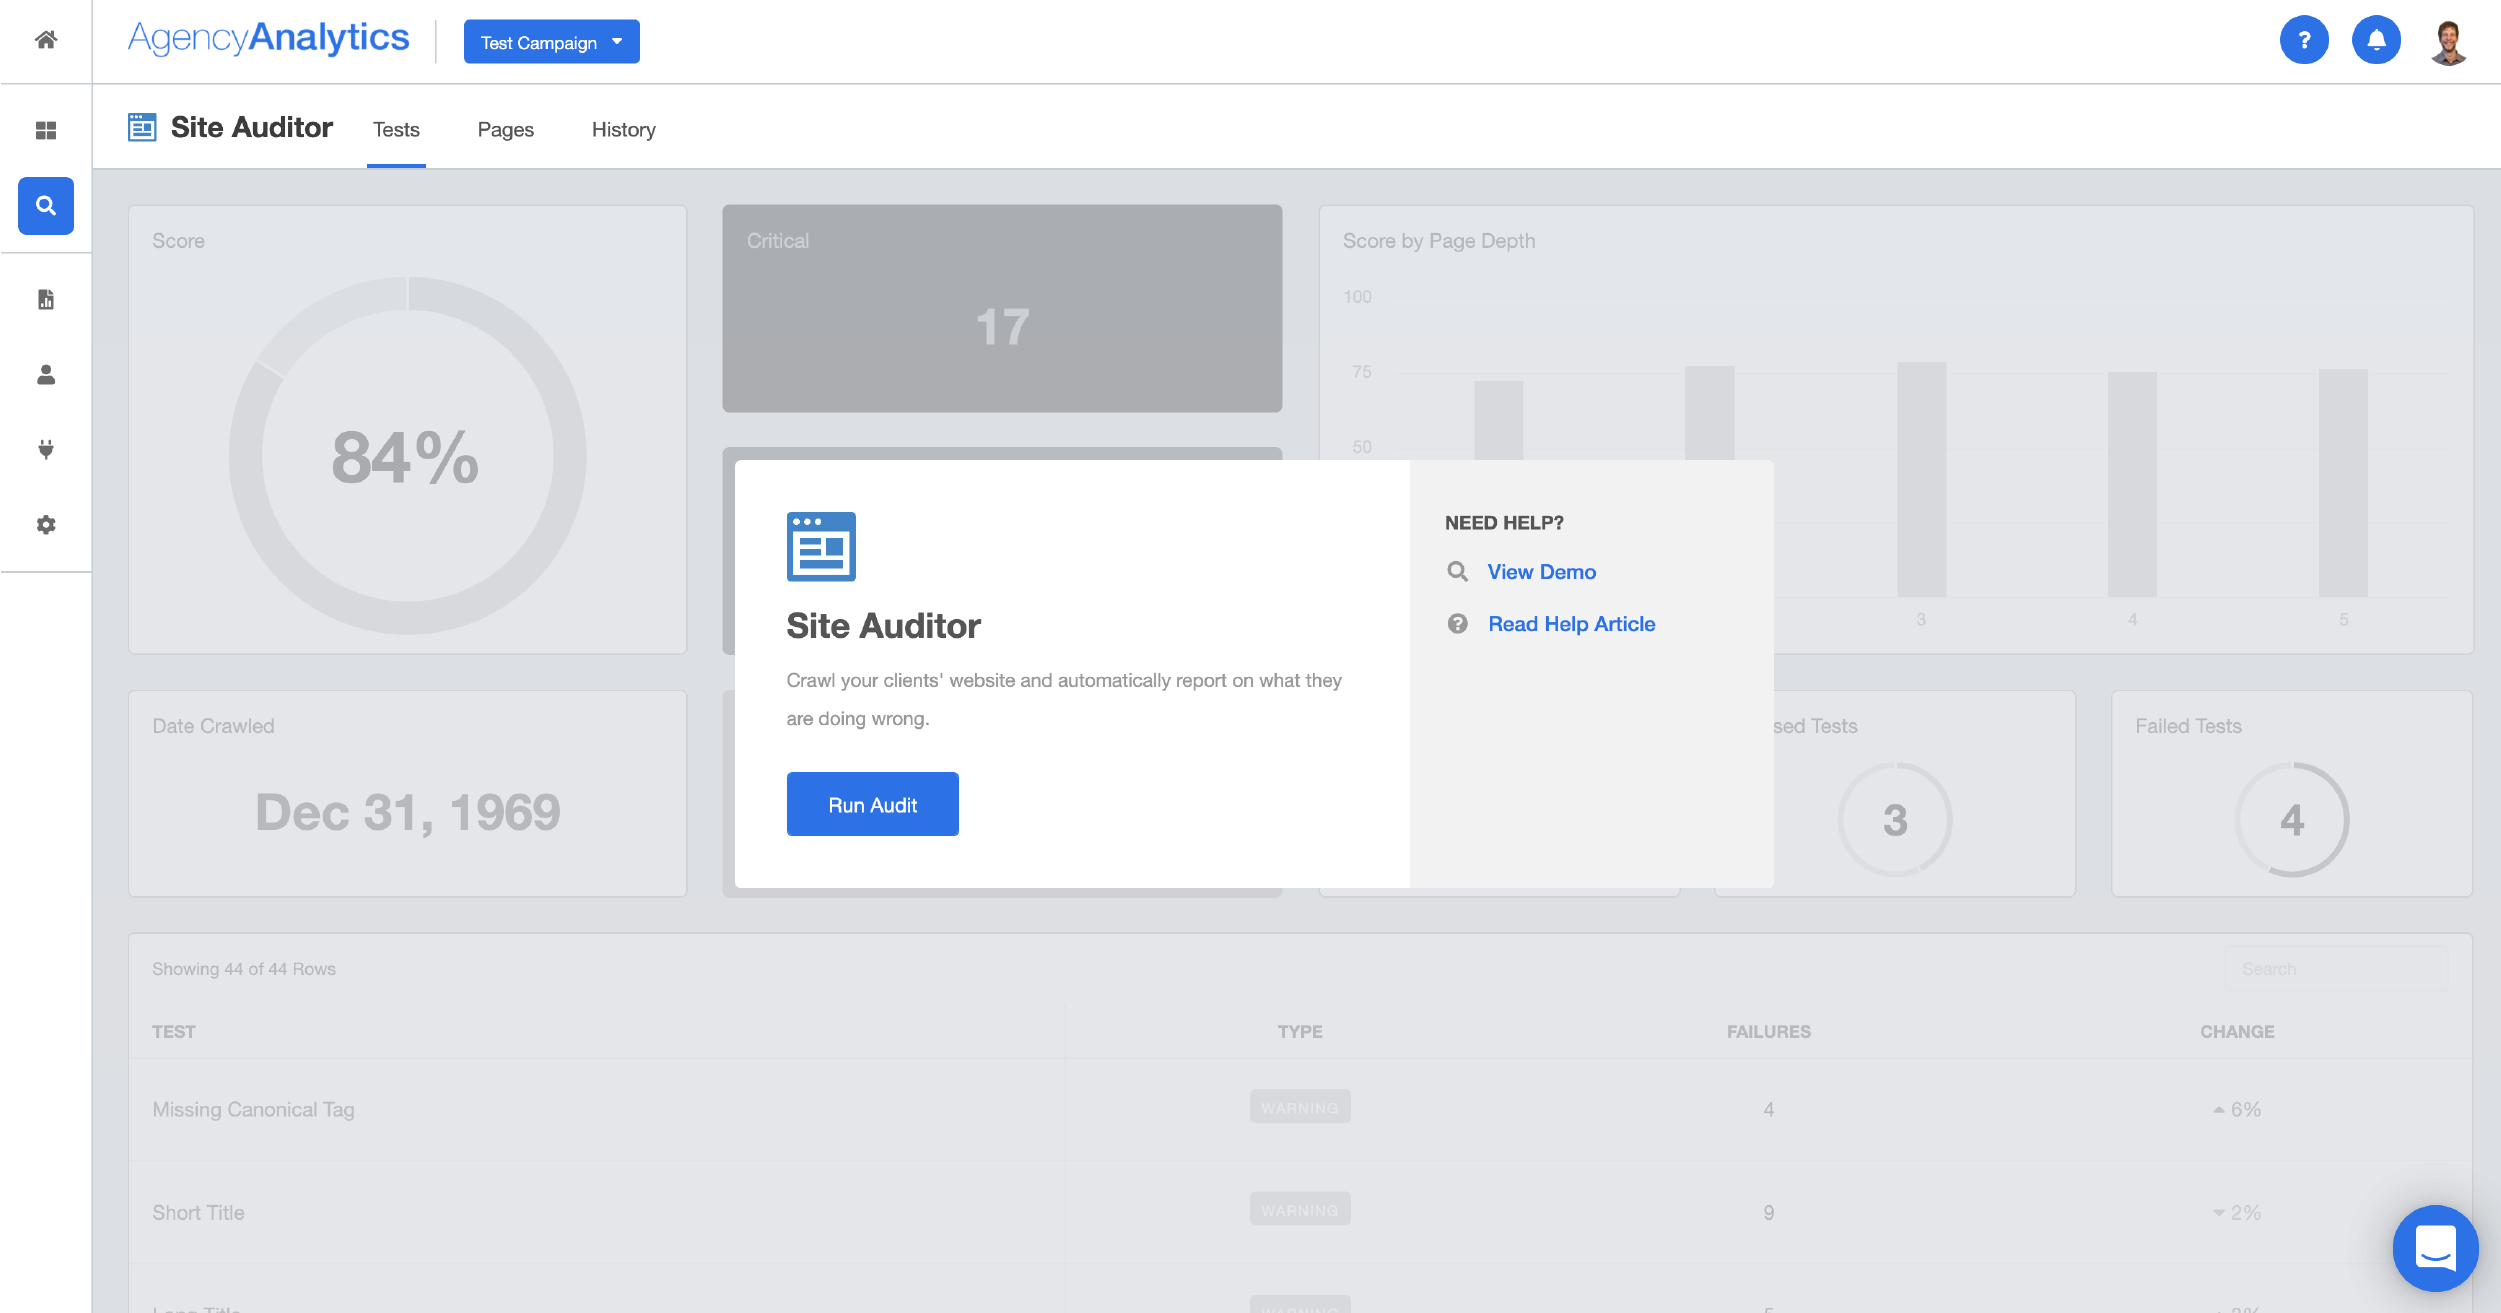
Task: Click the Help question mark icon
Action: pyautogui.click(x=2305, y=40)
